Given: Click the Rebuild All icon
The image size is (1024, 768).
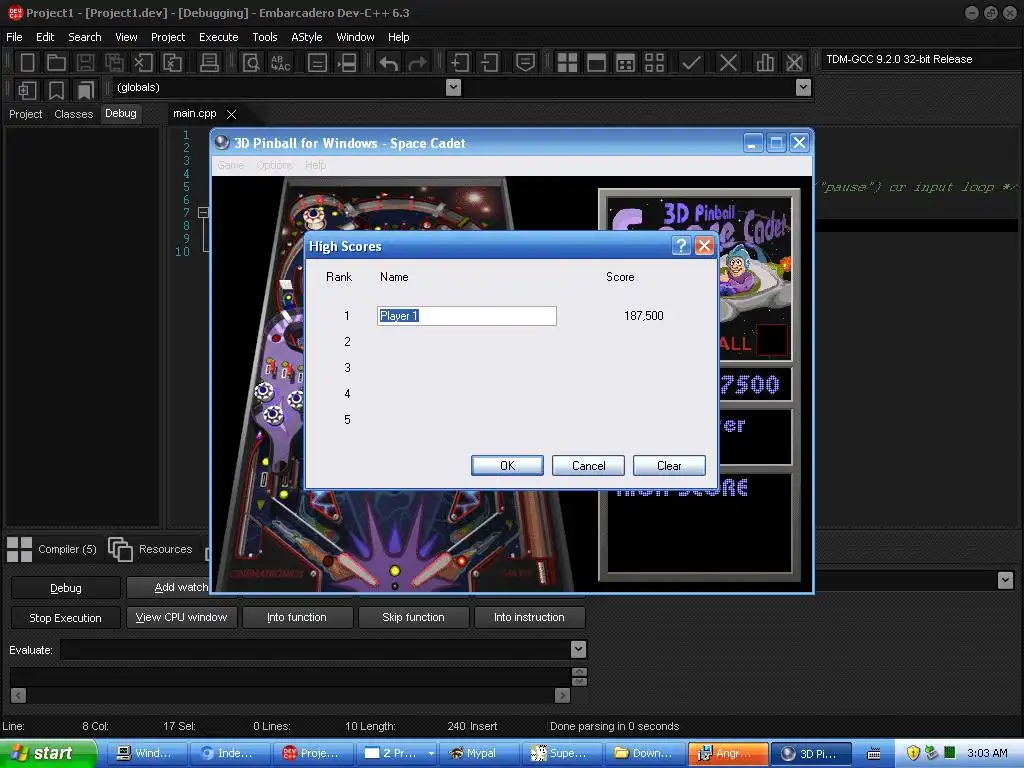Looking at the screenshot, I should (654, 63).
